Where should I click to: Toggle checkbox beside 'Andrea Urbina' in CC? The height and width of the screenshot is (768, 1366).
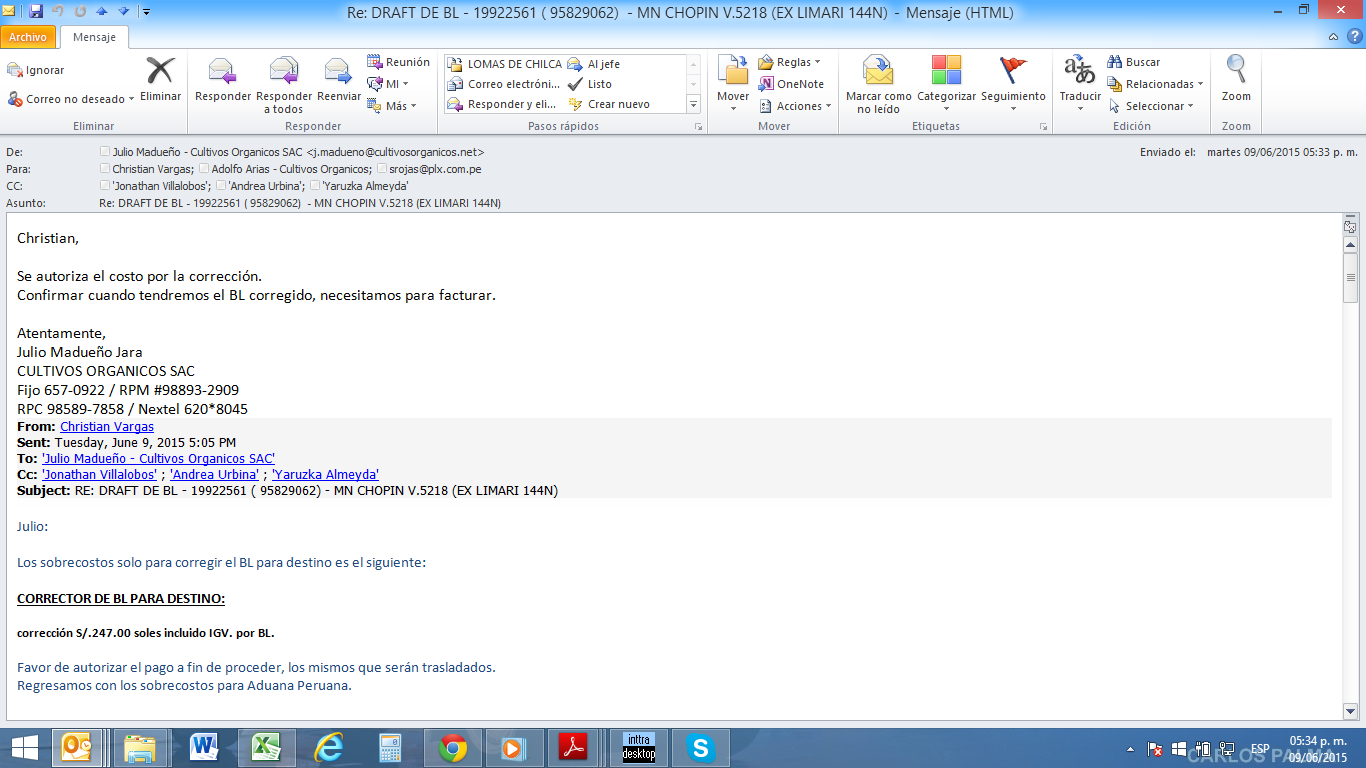221,185
